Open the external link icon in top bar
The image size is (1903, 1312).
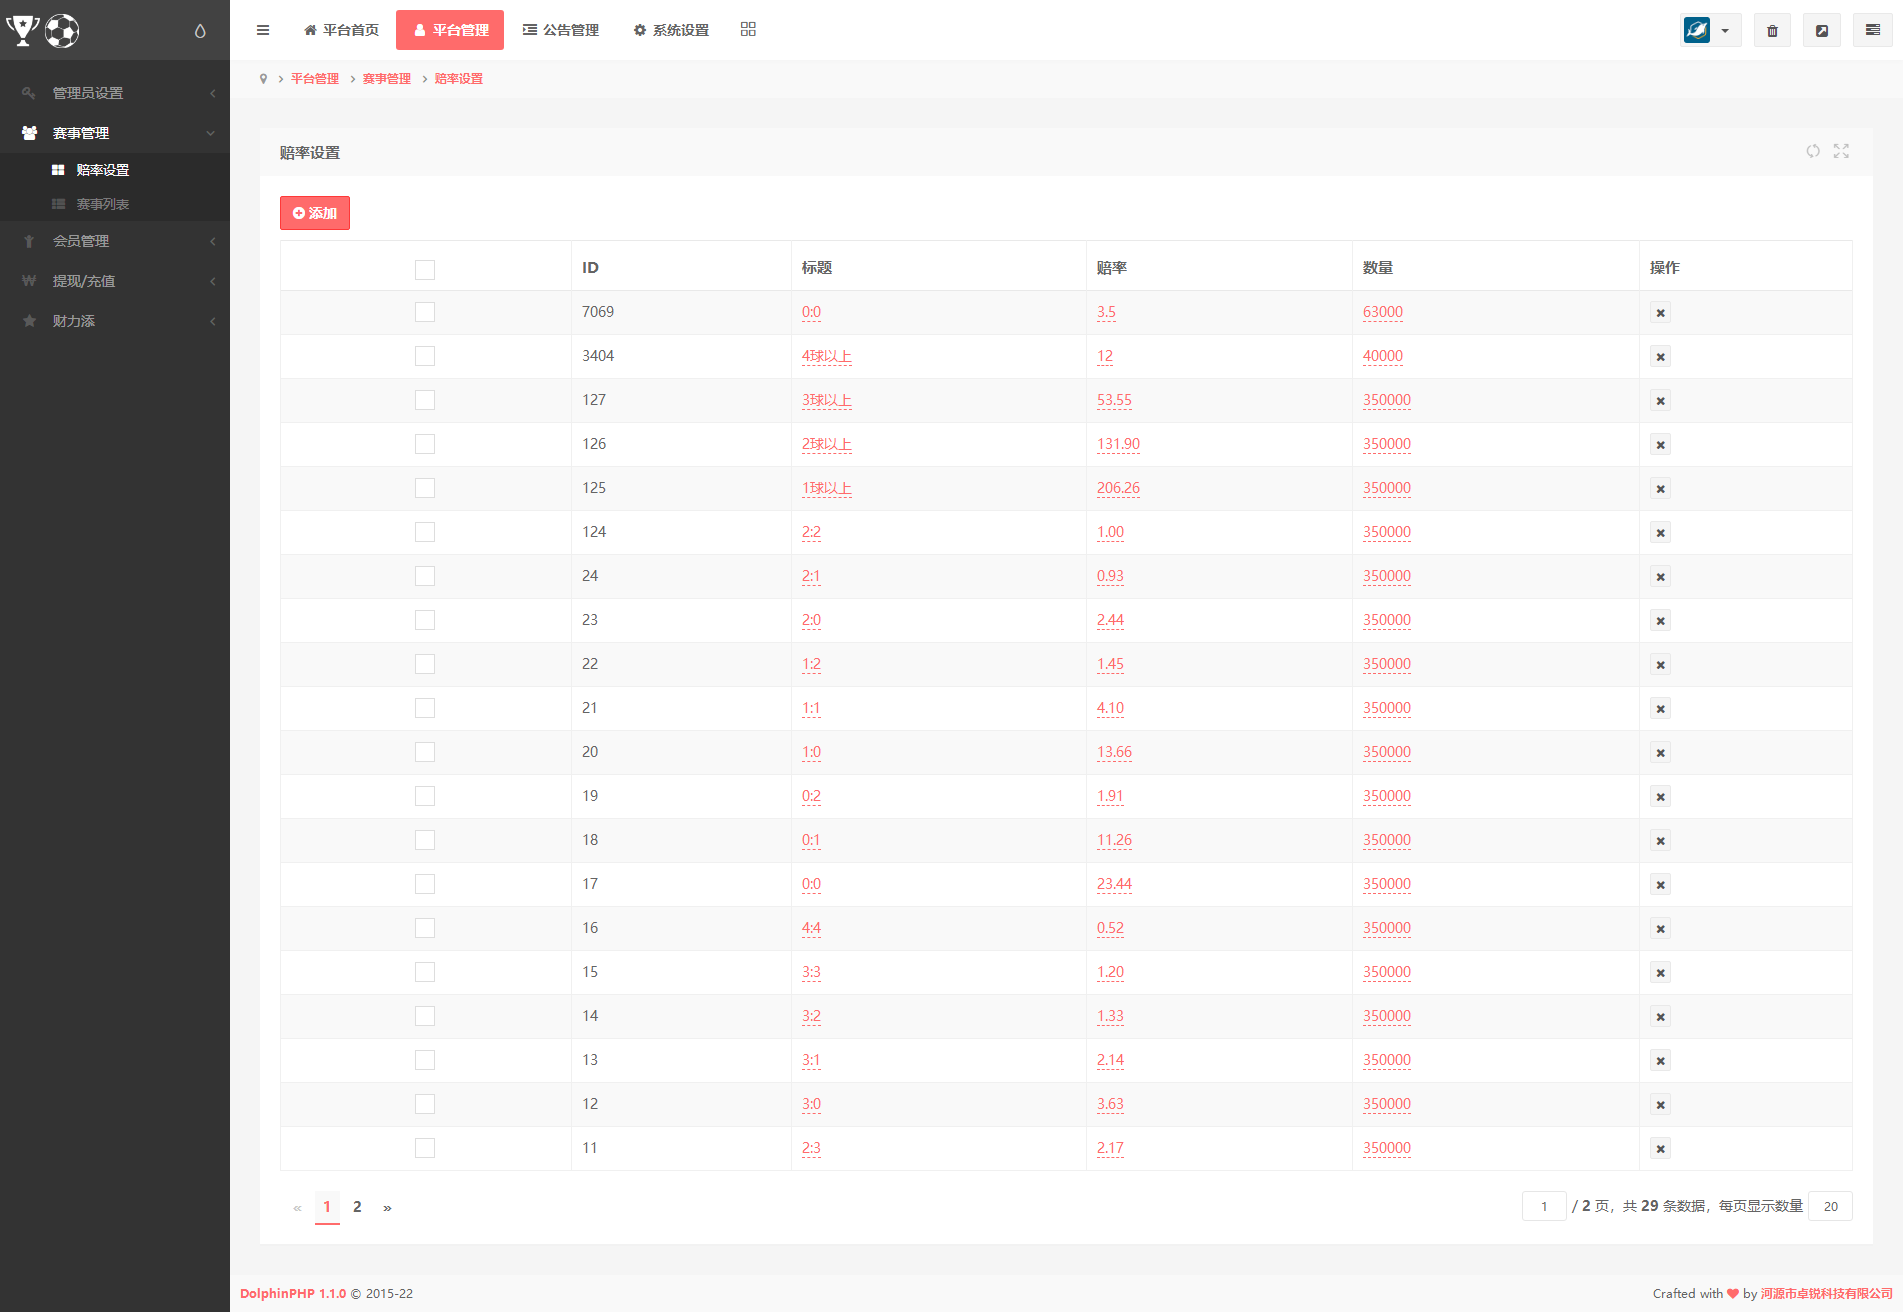[x=1822, y=30]
